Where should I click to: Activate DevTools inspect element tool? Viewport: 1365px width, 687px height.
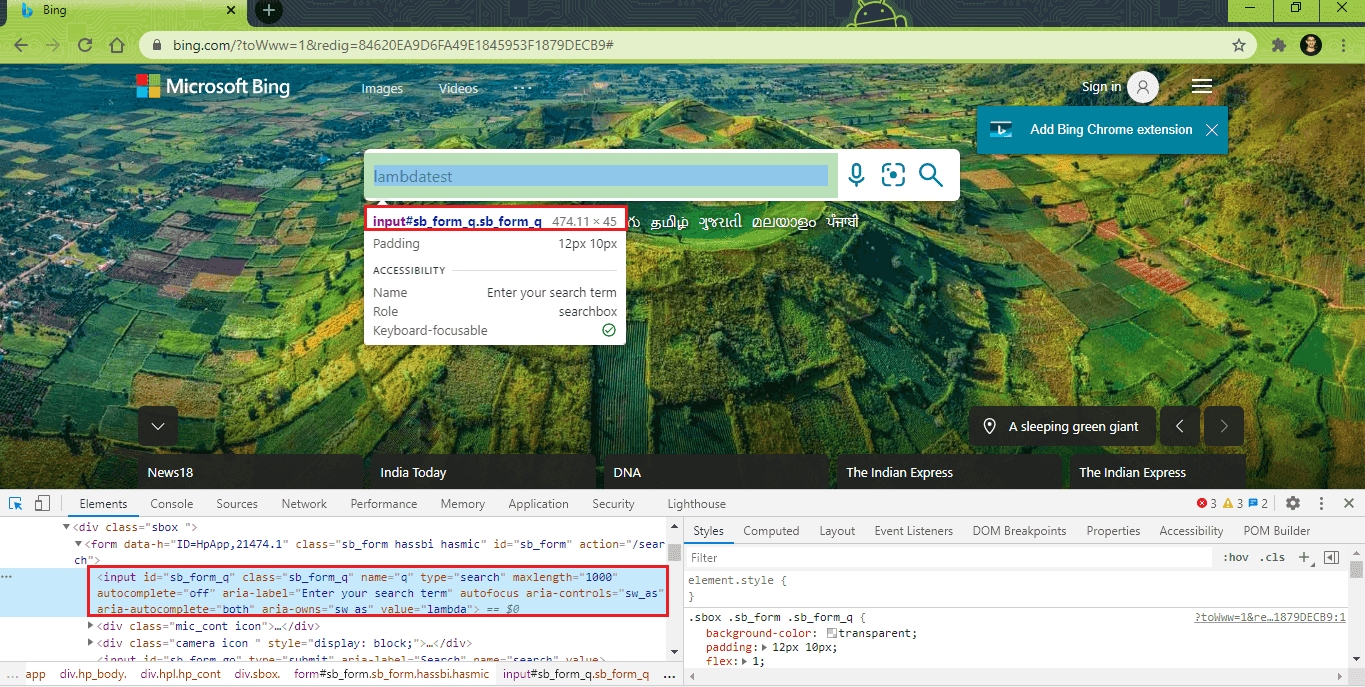17,503
